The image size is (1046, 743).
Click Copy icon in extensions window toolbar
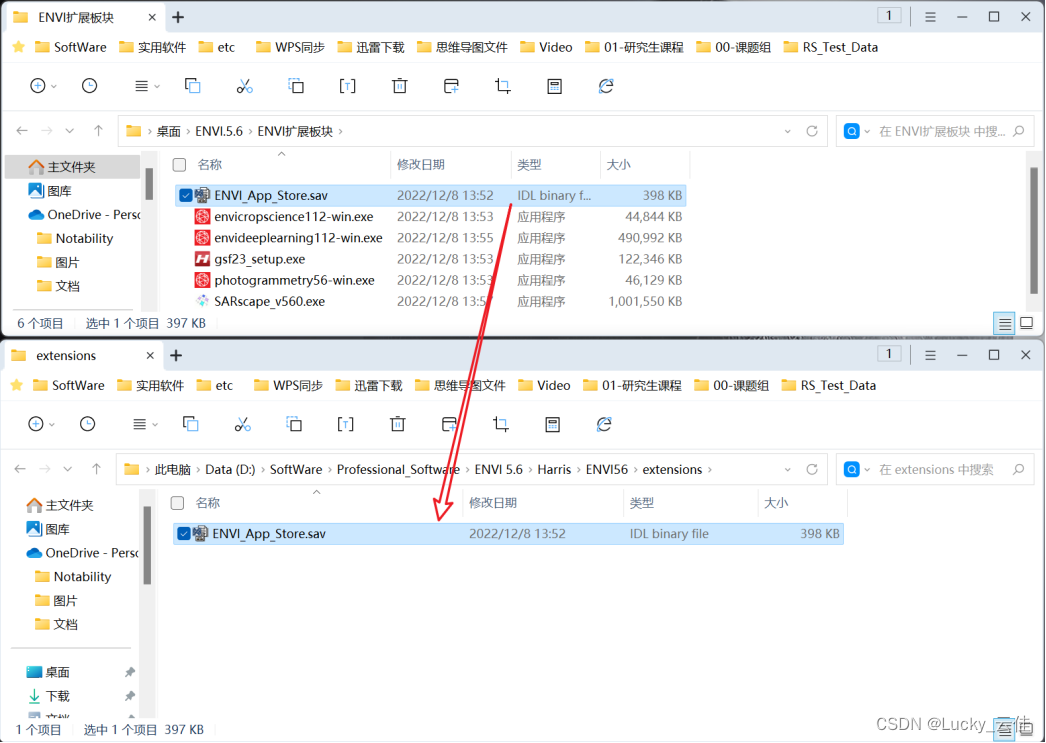(191, 424)
